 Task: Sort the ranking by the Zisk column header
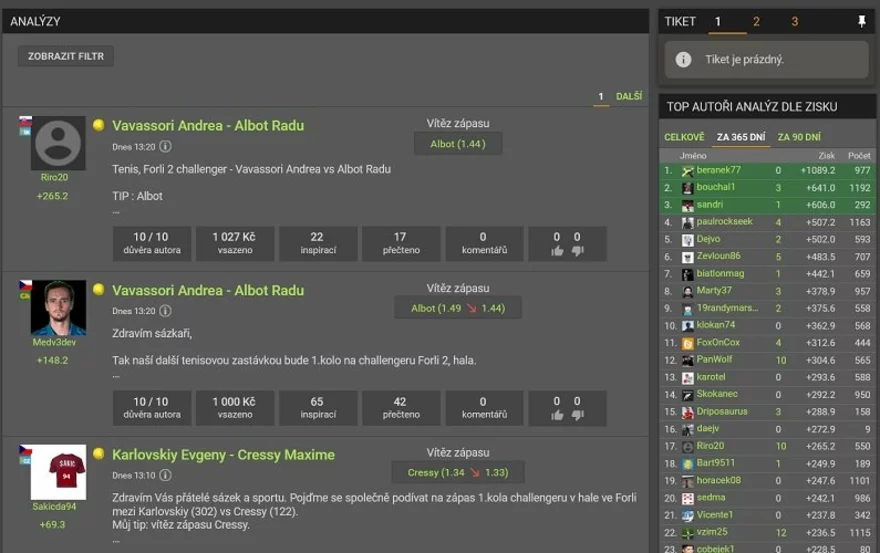826,156
